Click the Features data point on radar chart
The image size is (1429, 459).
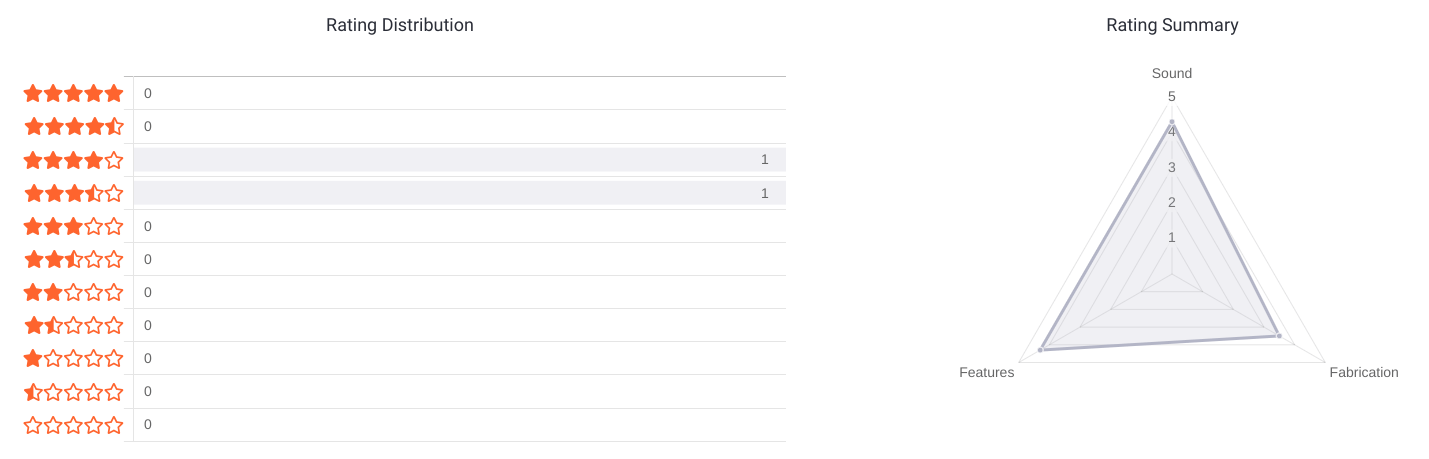pos(1041,349)
